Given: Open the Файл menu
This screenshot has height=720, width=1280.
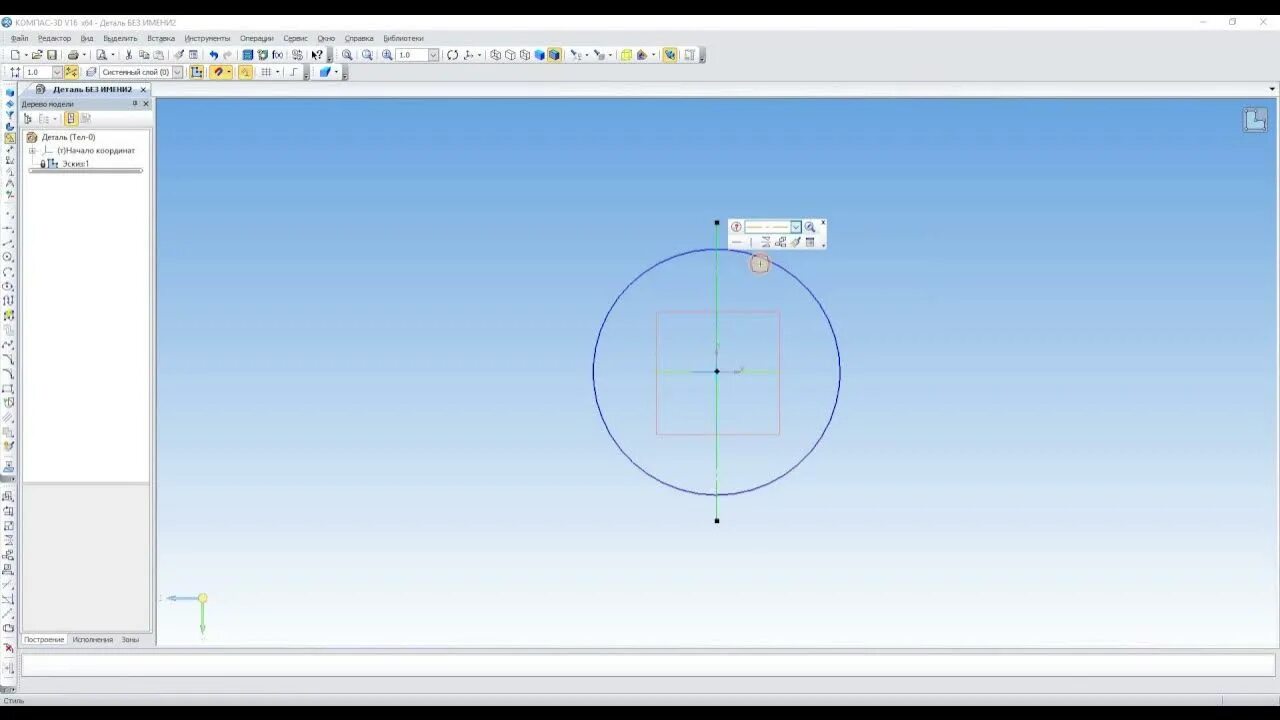Looking at the screenshot, I should click(19, 38).
